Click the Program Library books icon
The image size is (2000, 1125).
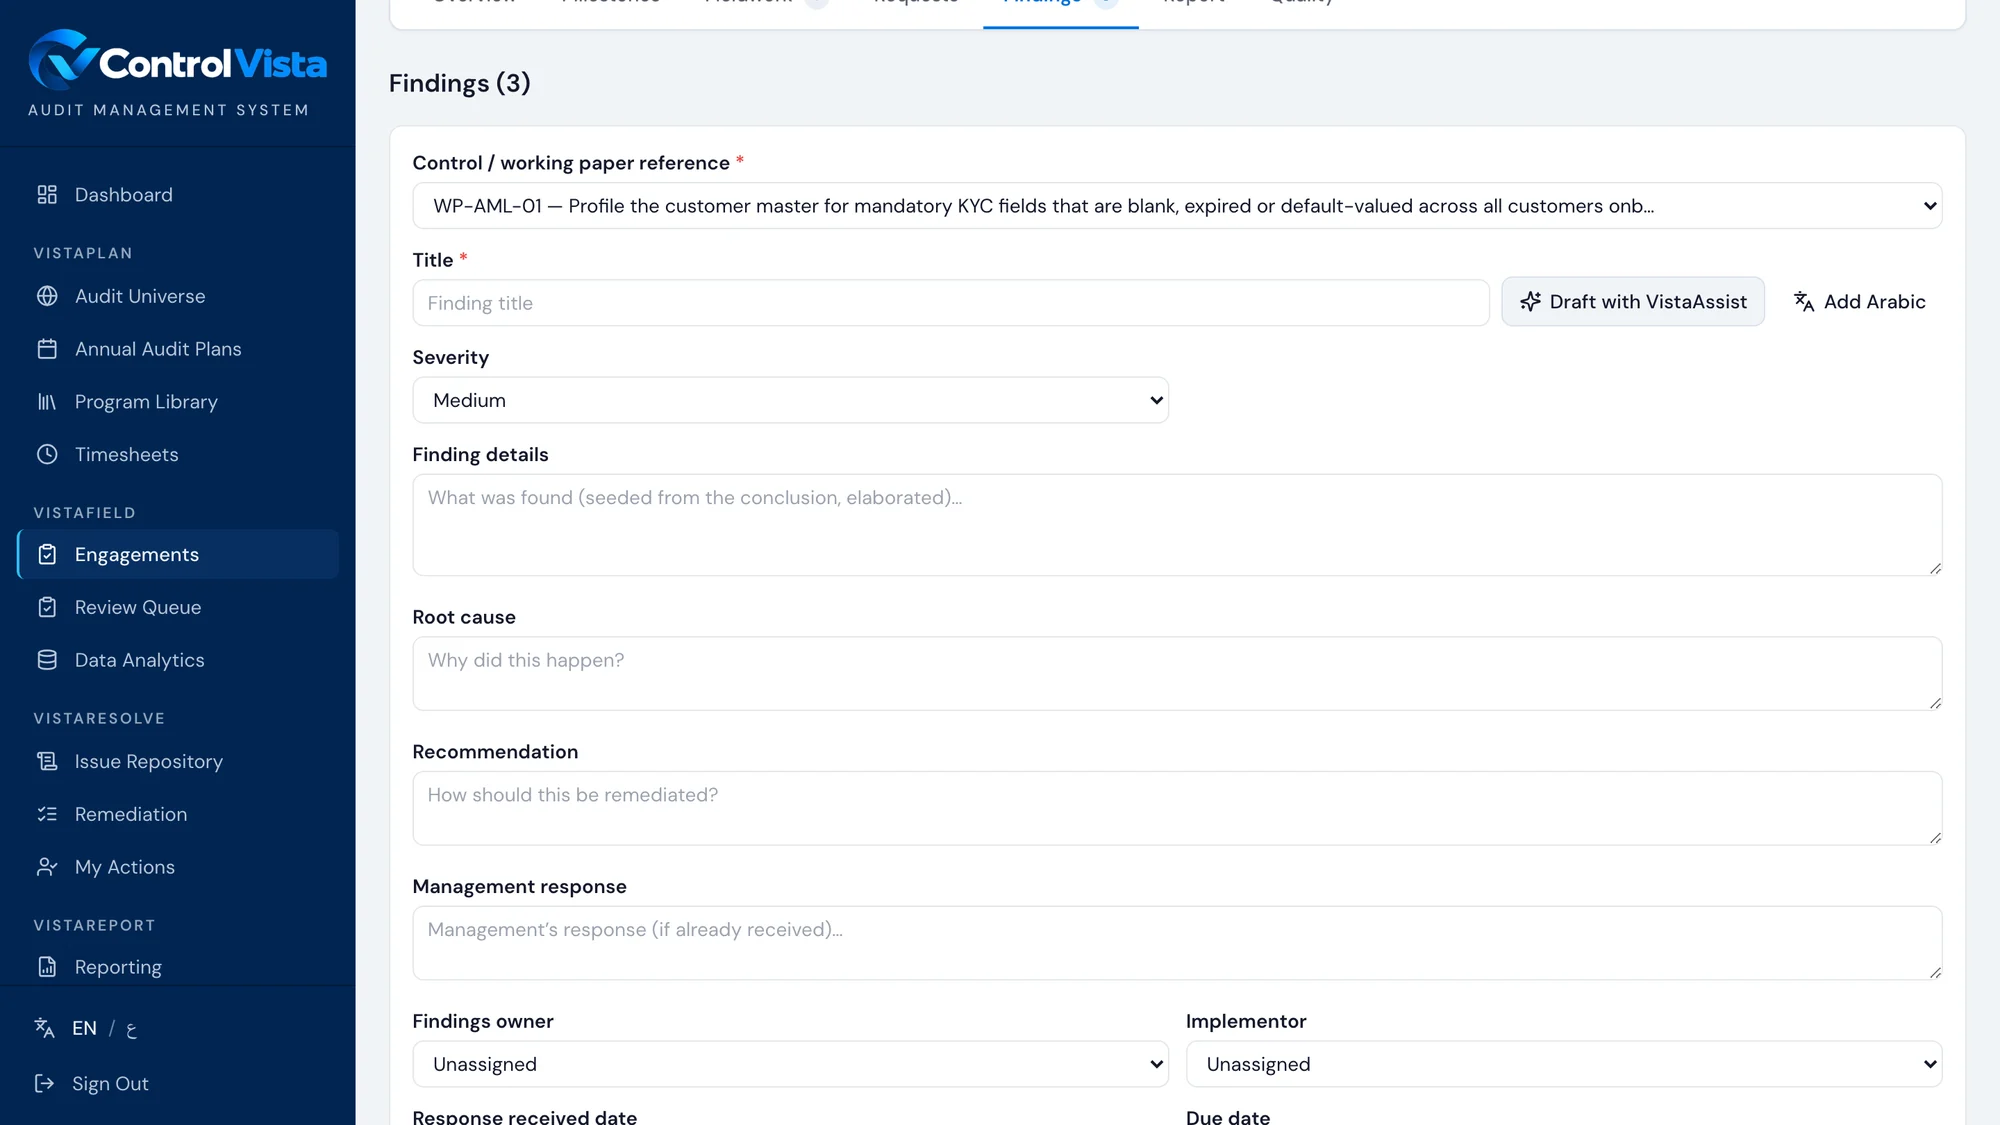tap(47, 402)
